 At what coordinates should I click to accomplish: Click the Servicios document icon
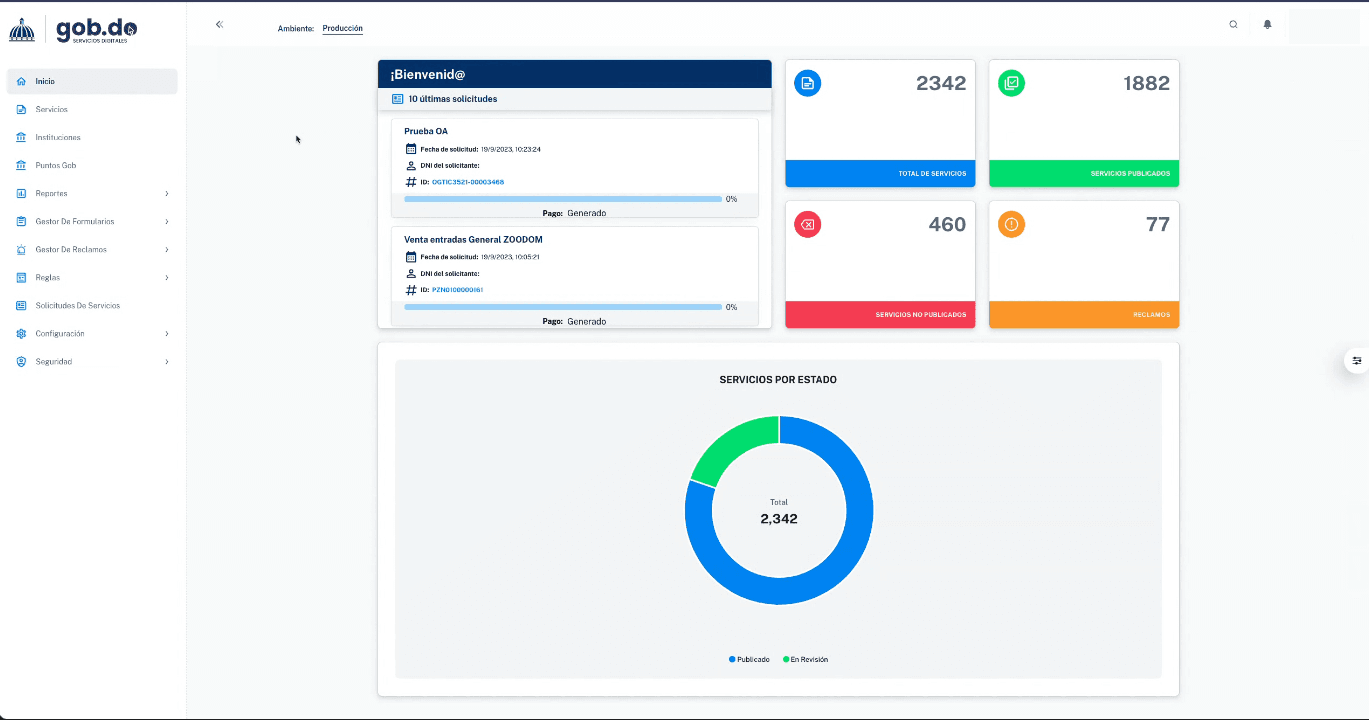point(21,109)
